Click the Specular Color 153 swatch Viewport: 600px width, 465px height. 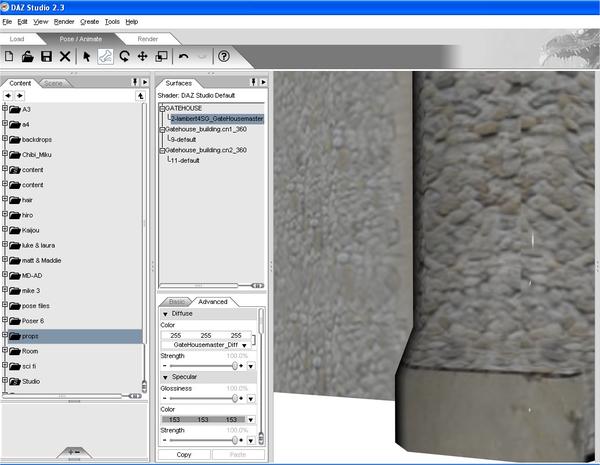[x=203, y=420]
